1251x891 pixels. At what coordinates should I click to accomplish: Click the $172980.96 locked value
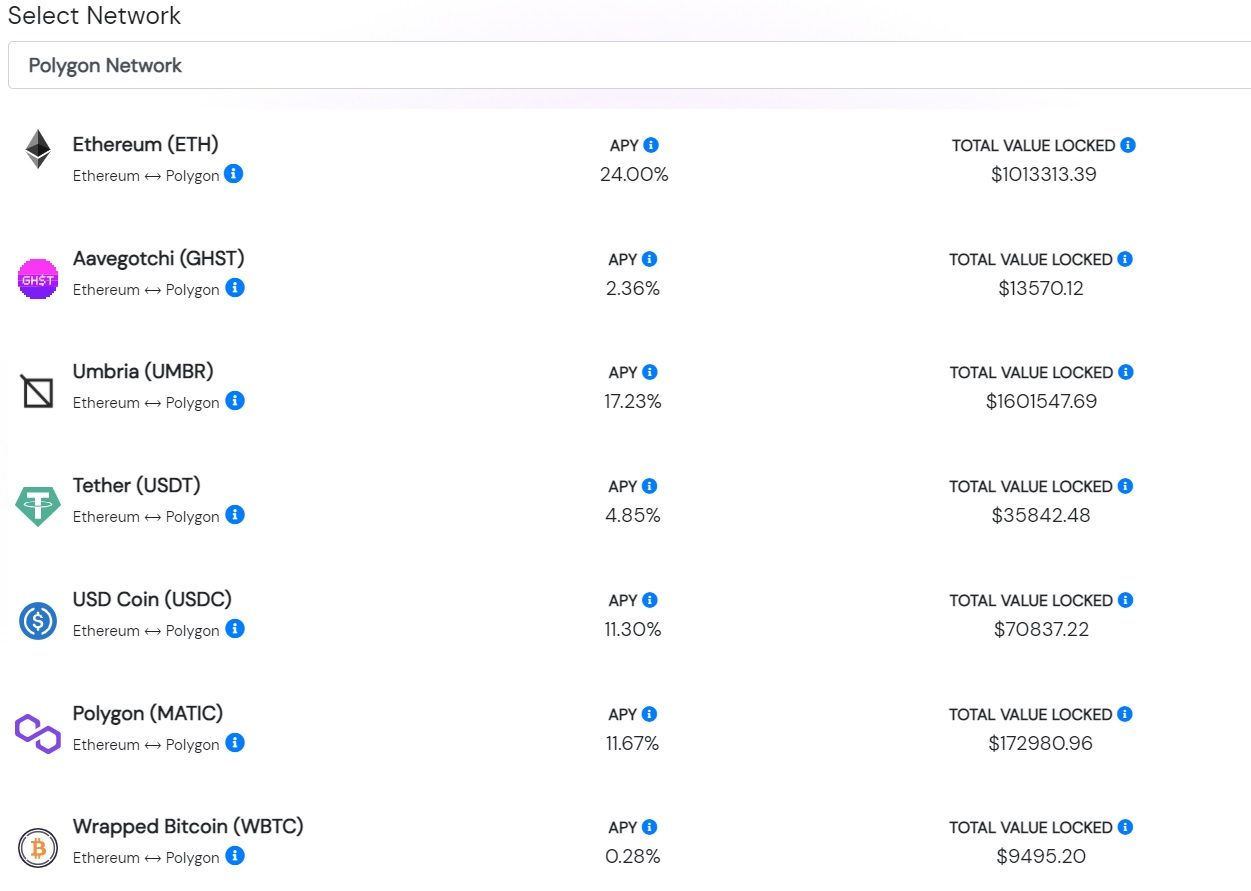point(1041,744)
